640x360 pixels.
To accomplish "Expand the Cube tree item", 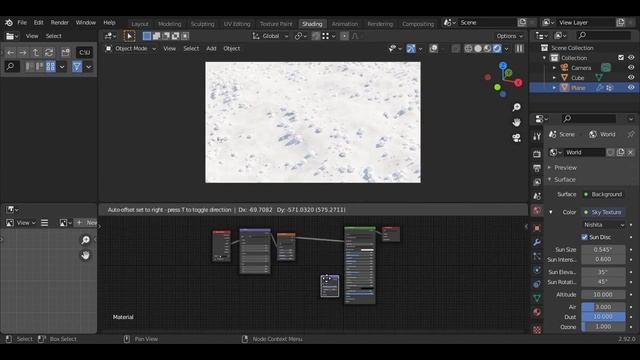I will (554, 78).
